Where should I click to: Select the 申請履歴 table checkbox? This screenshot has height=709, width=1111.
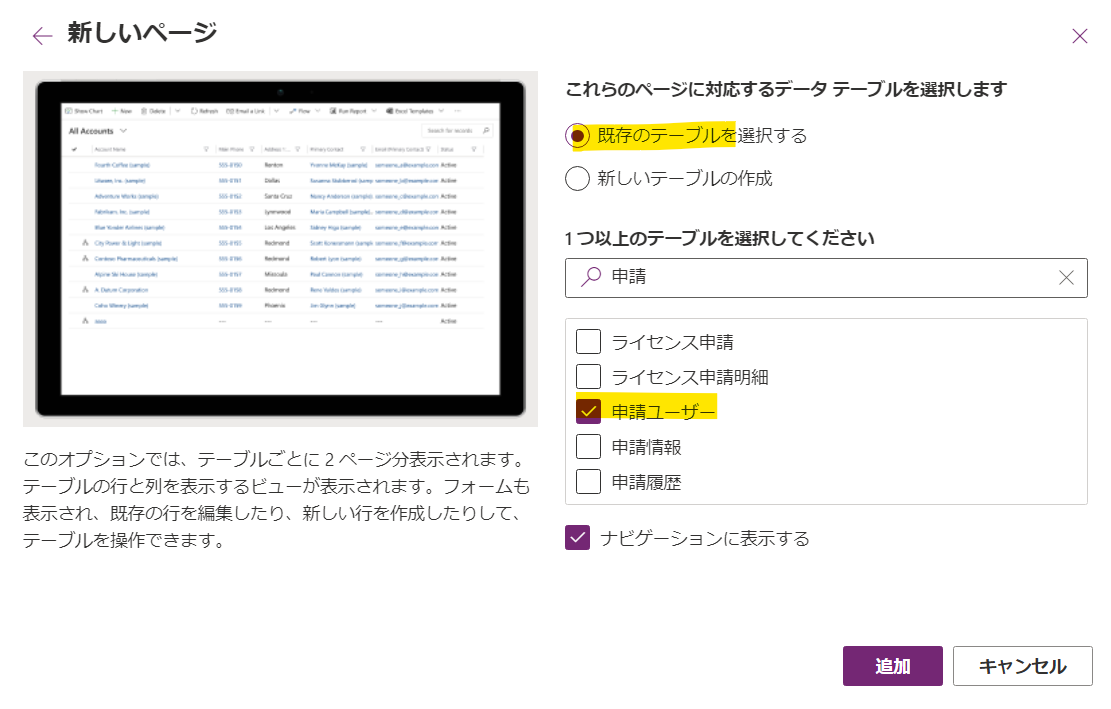588,482
